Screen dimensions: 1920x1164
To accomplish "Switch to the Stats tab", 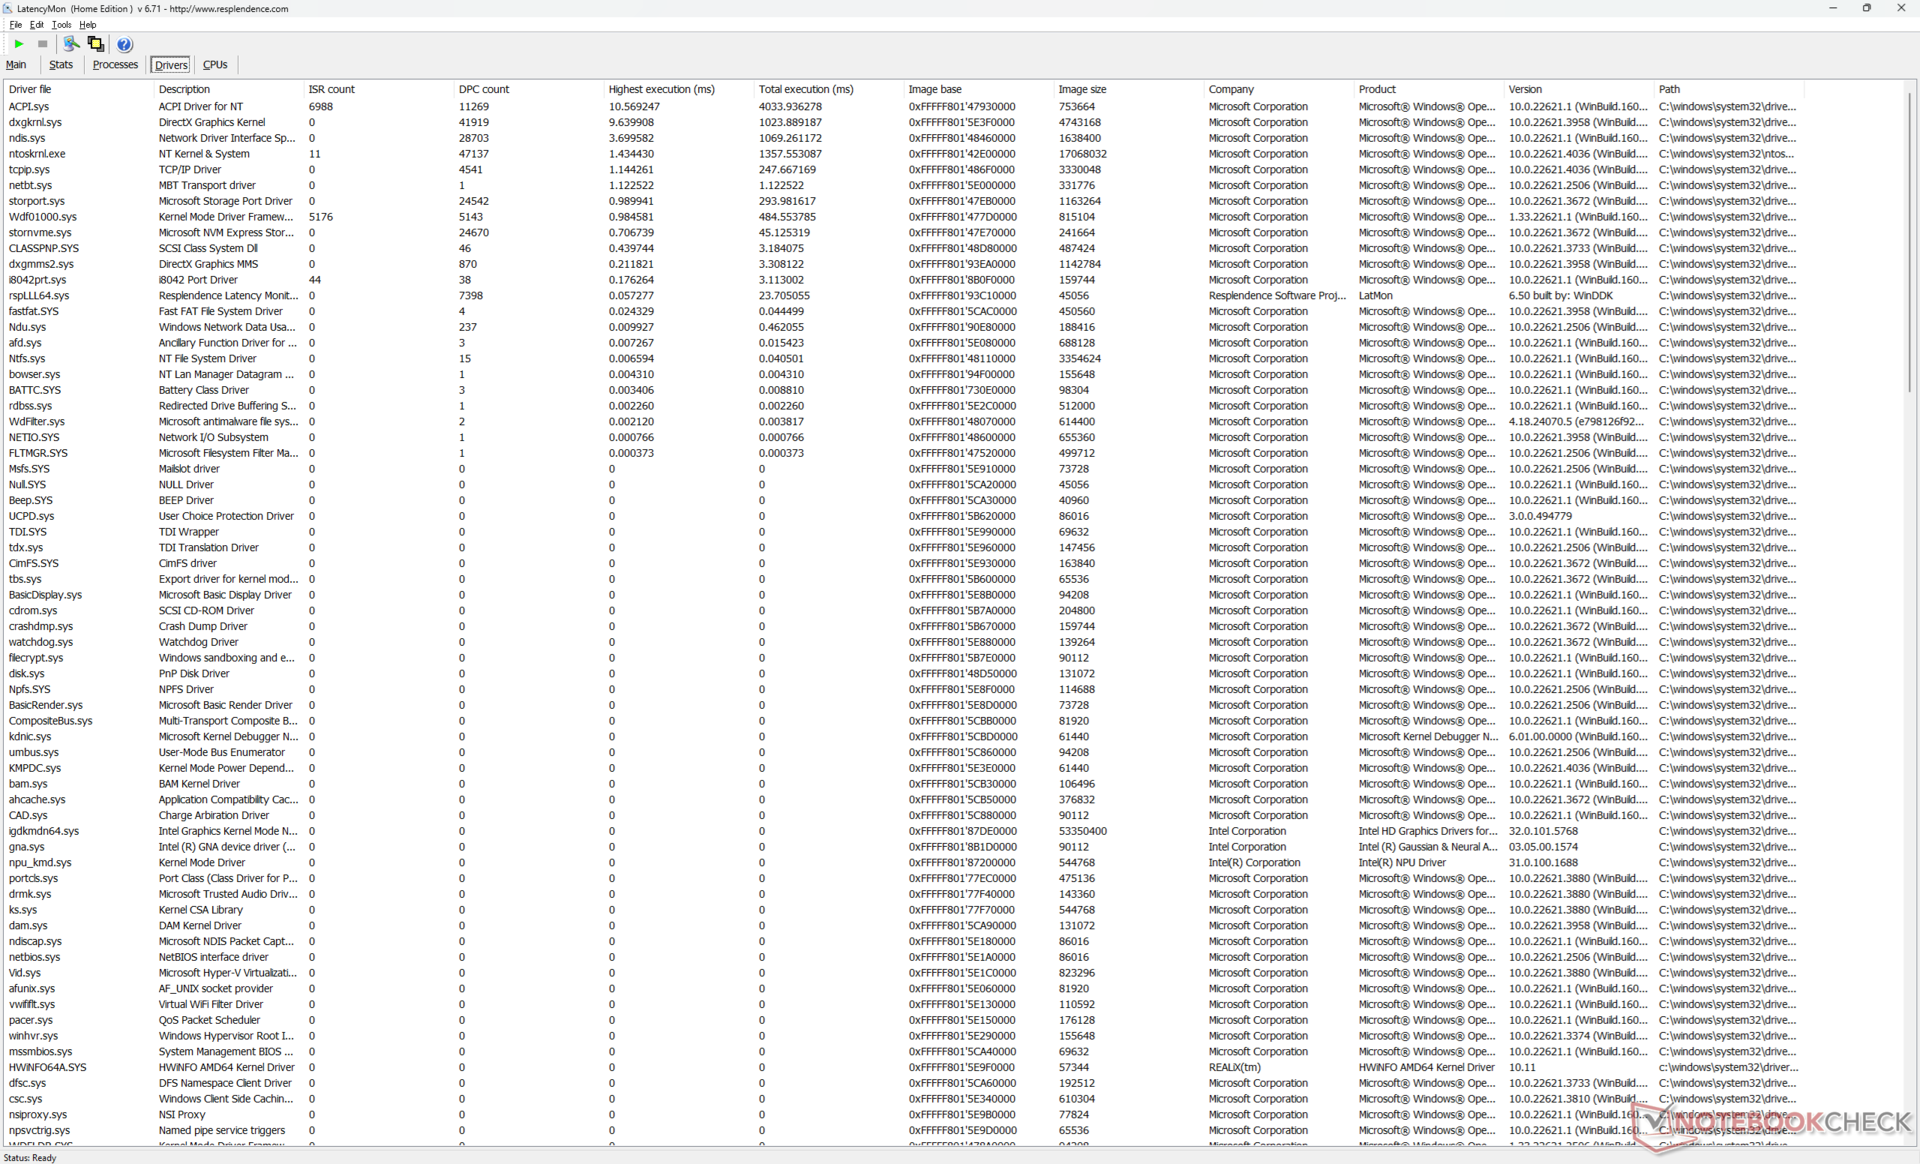I will (61, 65).
